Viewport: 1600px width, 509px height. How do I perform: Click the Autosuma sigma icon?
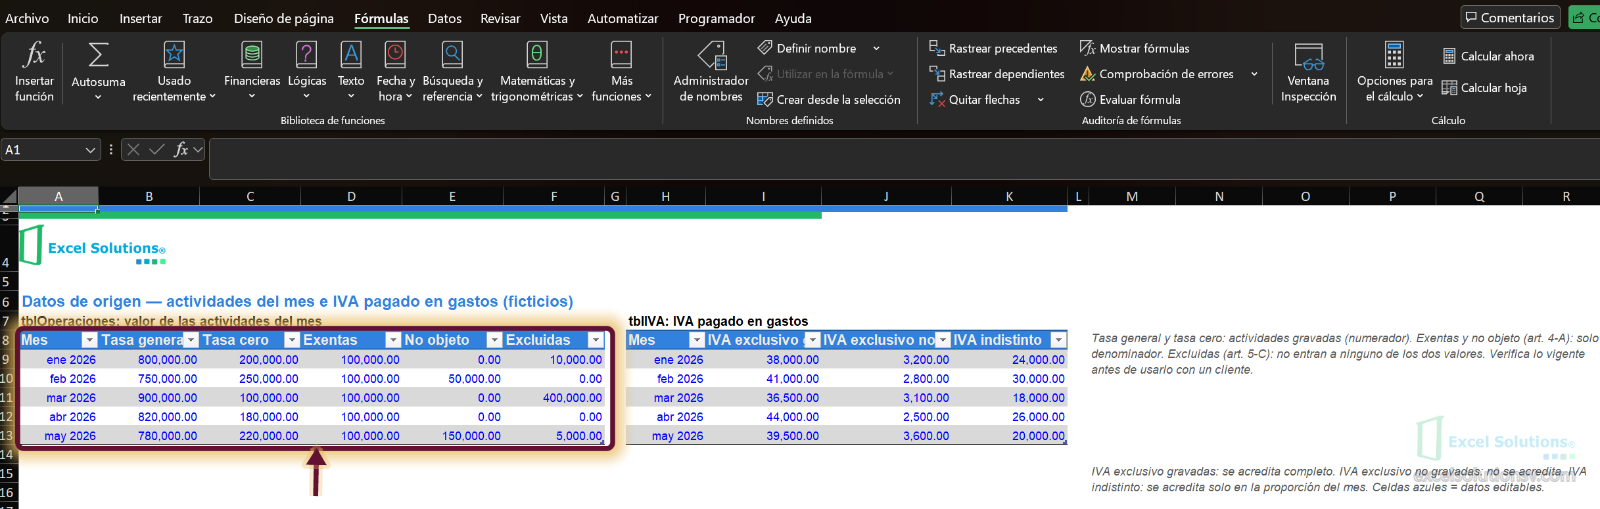98,54
